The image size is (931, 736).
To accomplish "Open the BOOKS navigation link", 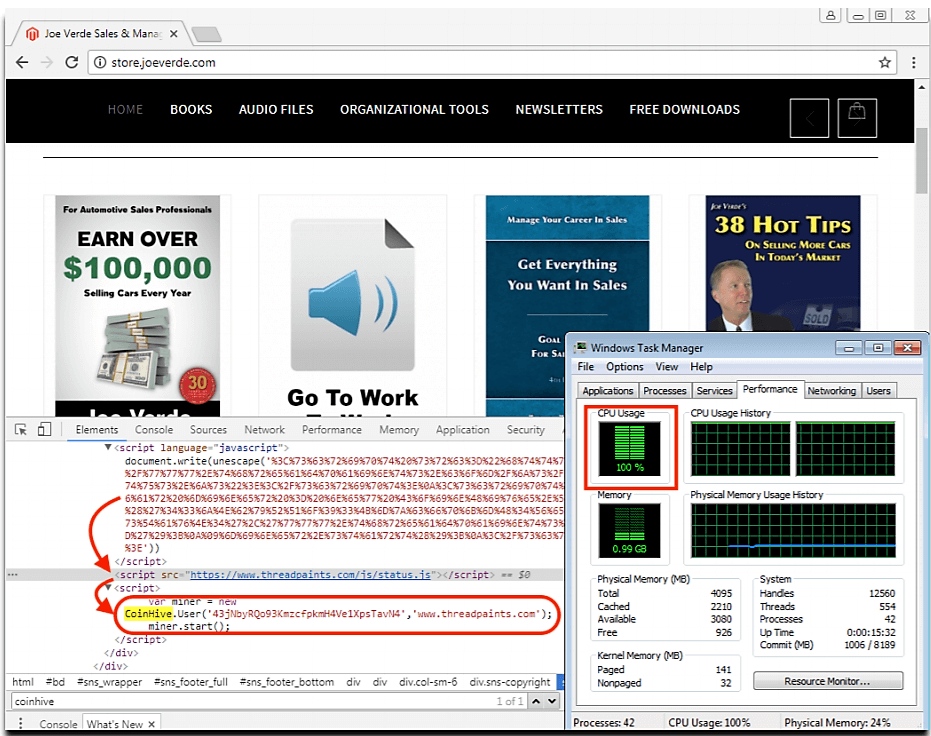I will tap(191, 110).
